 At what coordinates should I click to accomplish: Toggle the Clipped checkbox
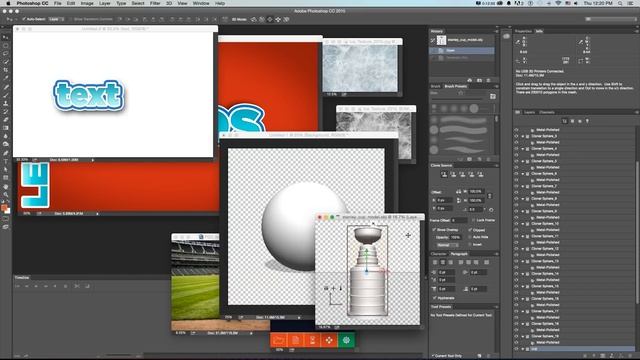point(470,230)
